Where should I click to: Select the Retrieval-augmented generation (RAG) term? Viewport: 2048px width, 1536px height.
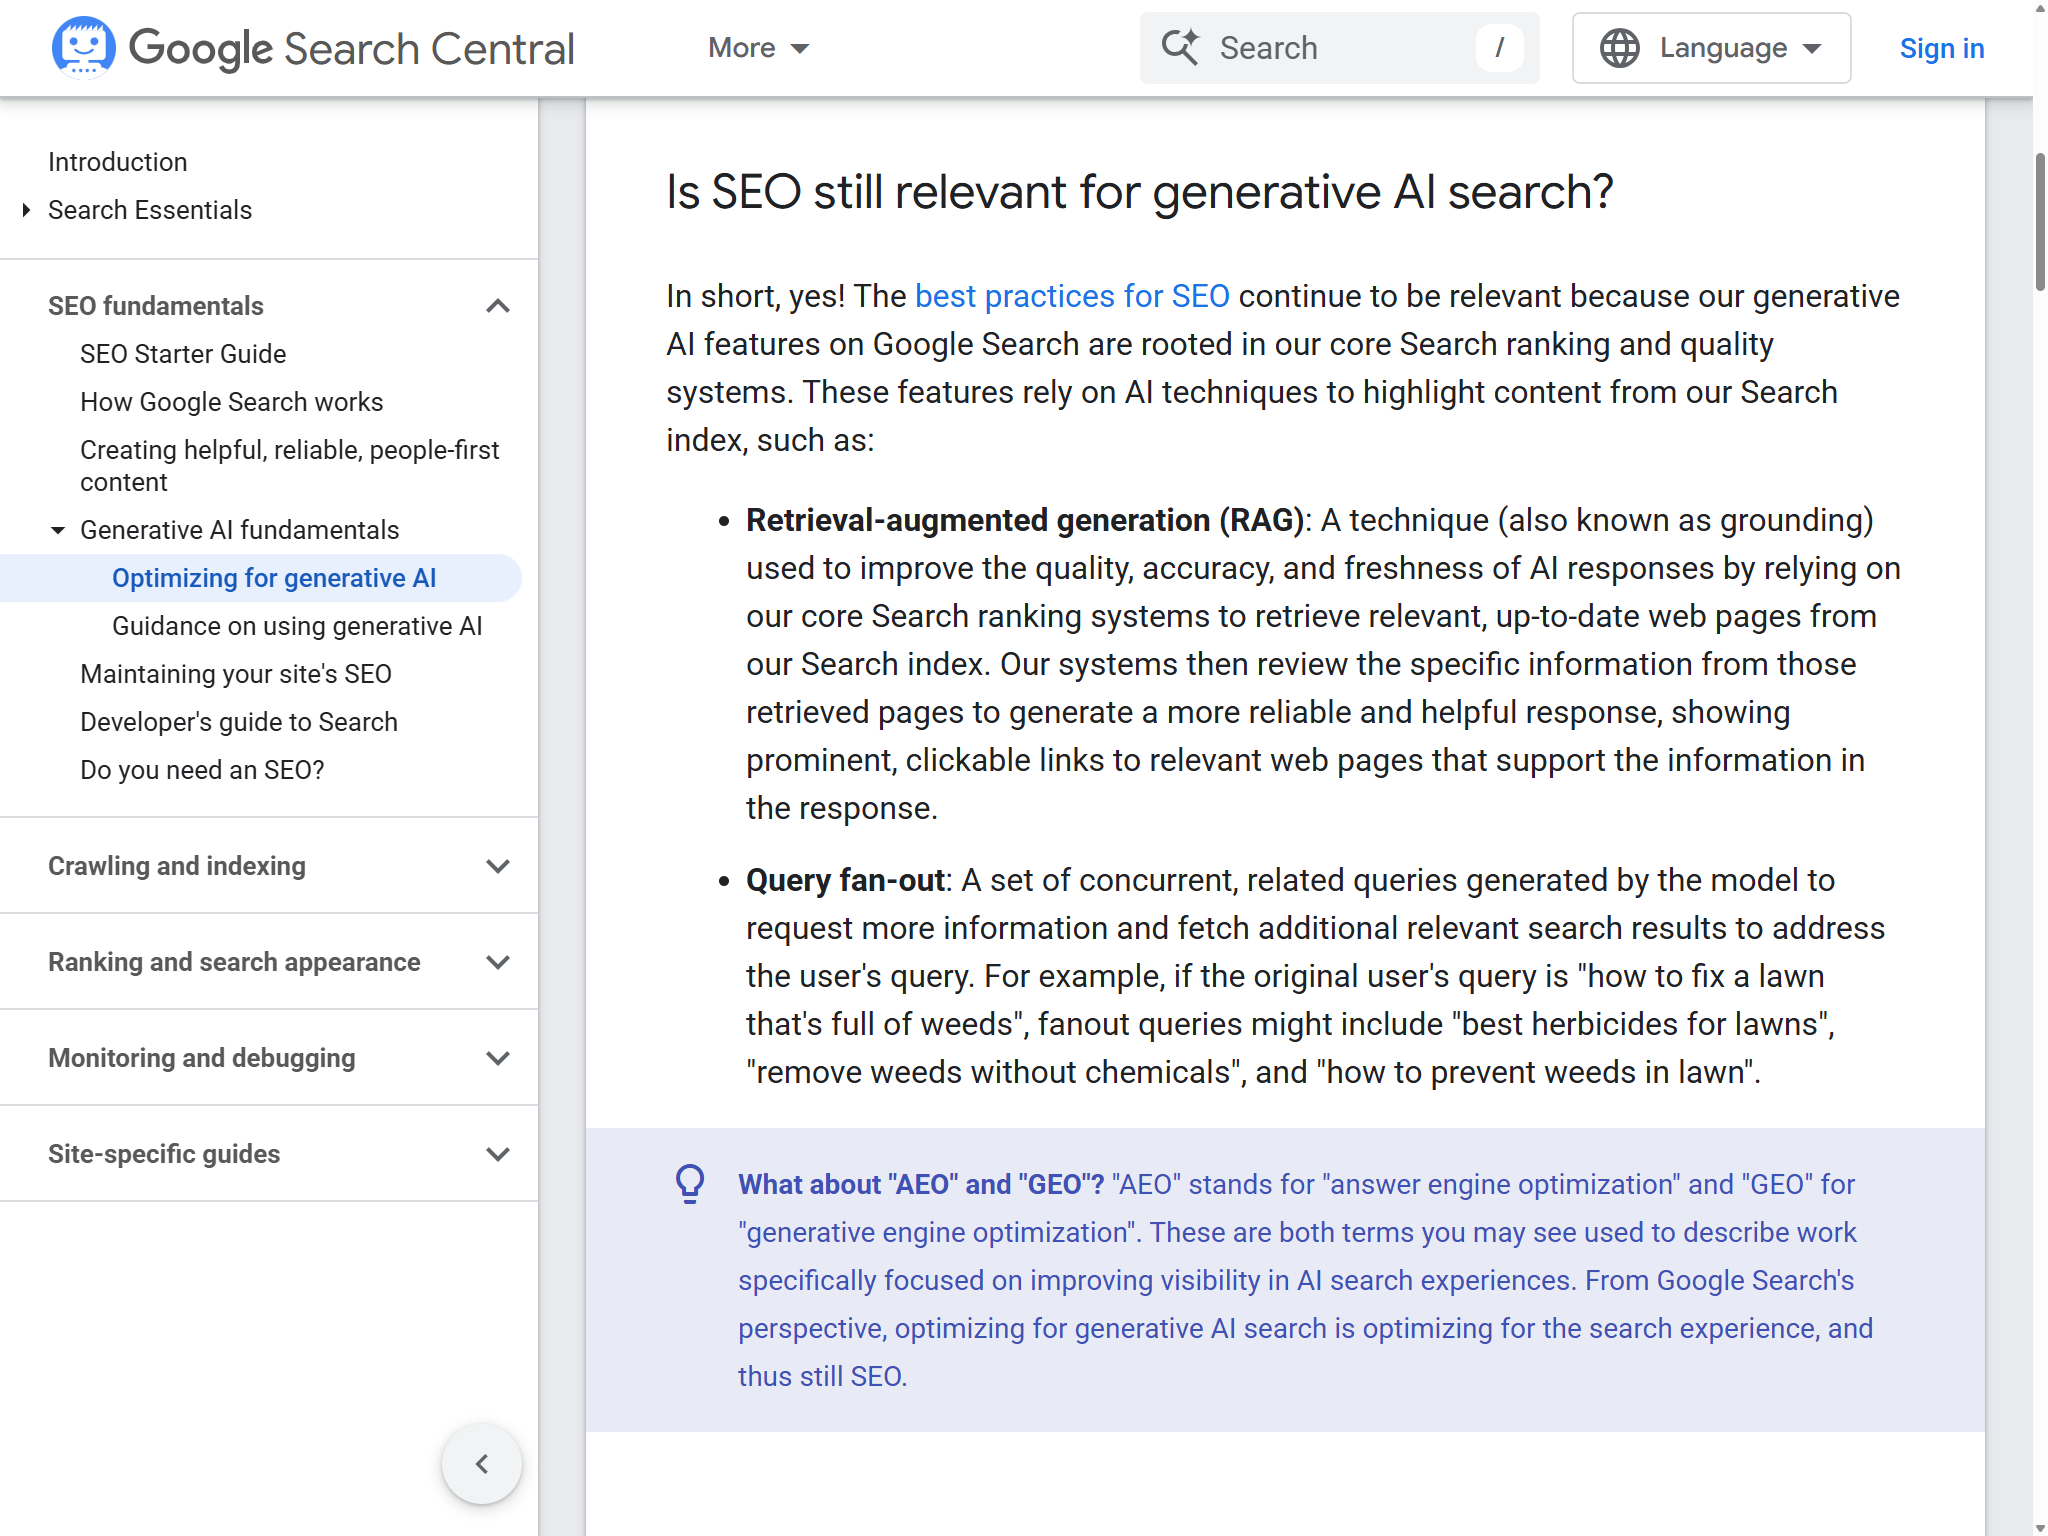[1025, 520]
